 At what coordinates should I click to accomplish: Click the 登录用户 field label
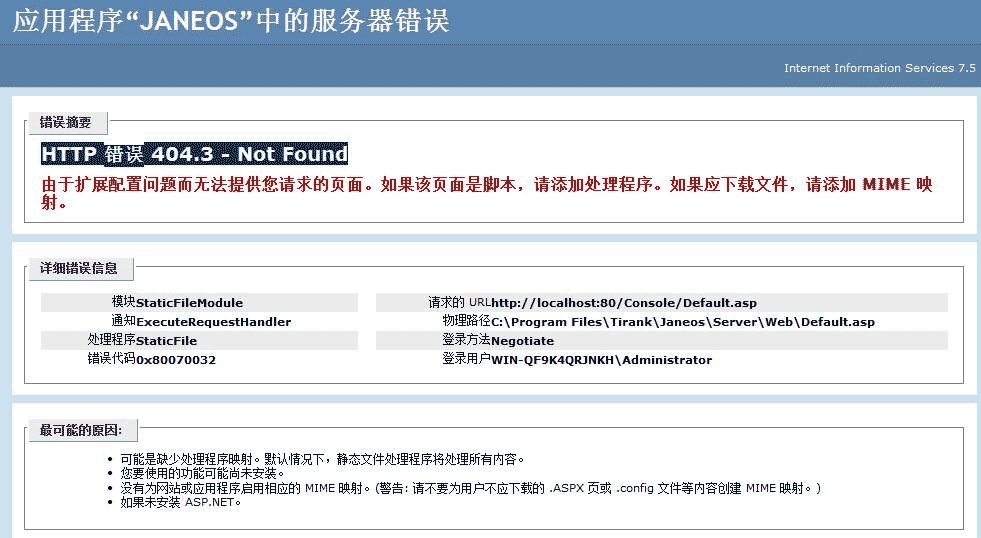point(466,358)
